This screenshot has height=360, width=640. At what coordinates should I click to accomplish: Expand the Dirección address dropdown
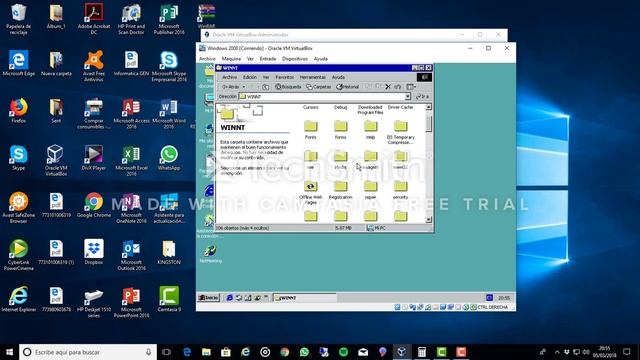(x=407, y=97)
